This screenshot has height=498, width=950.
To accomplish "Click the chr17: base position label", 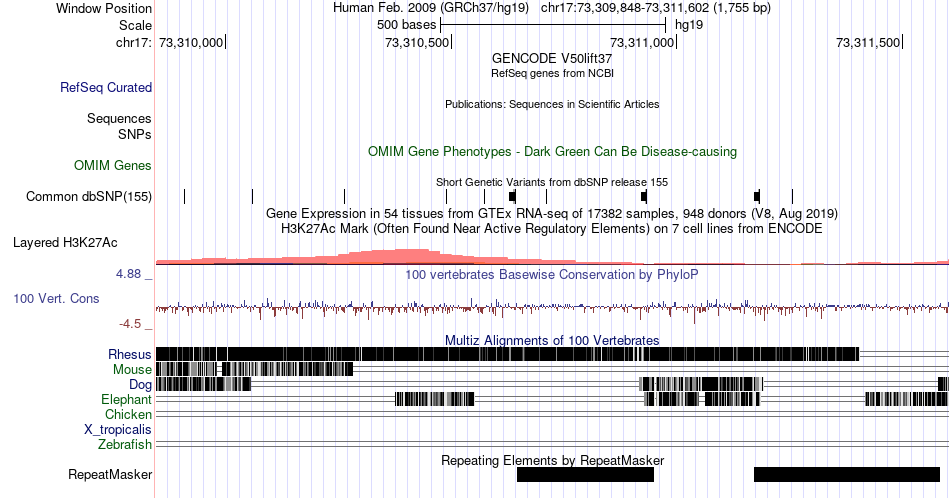I will (x=134, y=42).
